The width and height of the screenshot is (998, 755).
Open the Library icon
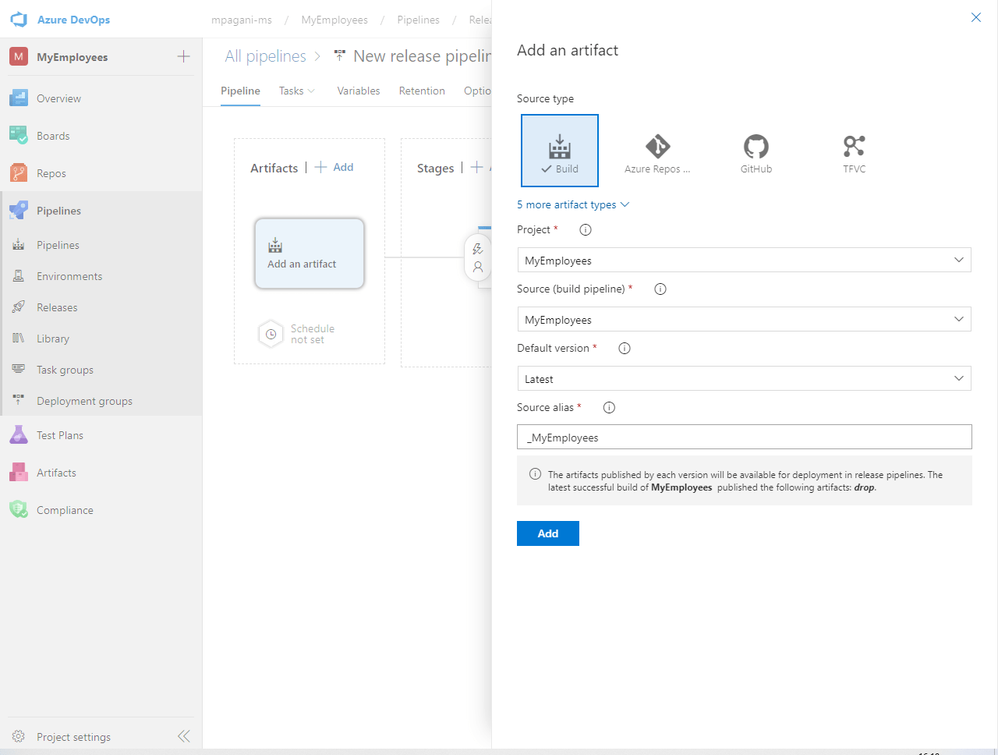[18, 338]
